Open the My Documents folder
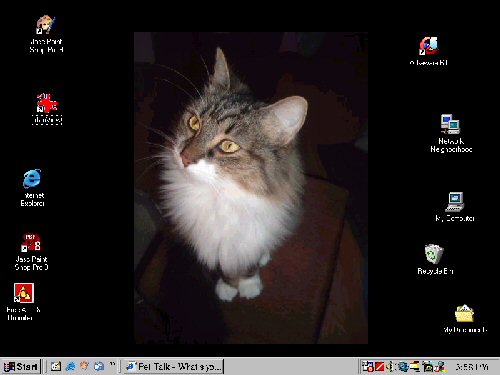This screenshot has width=500, height=375. pos(464,313)
